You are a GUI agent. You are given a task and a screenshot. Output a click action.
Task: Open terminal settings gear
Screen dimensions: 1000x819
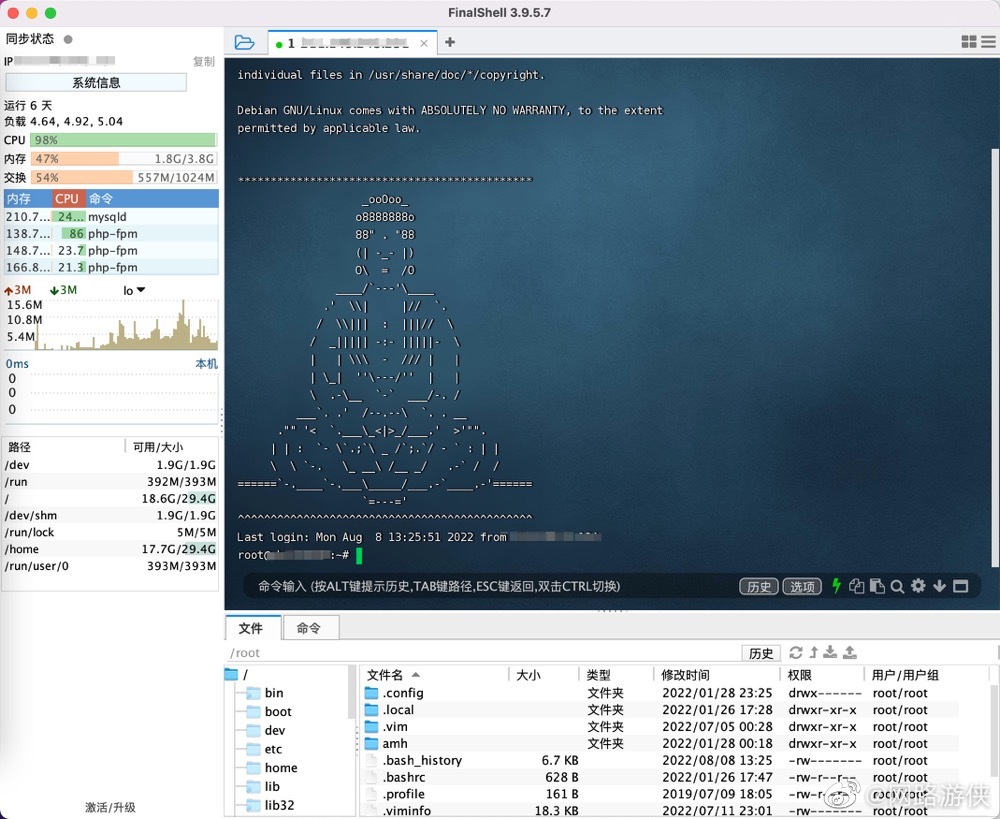point(918,586)
